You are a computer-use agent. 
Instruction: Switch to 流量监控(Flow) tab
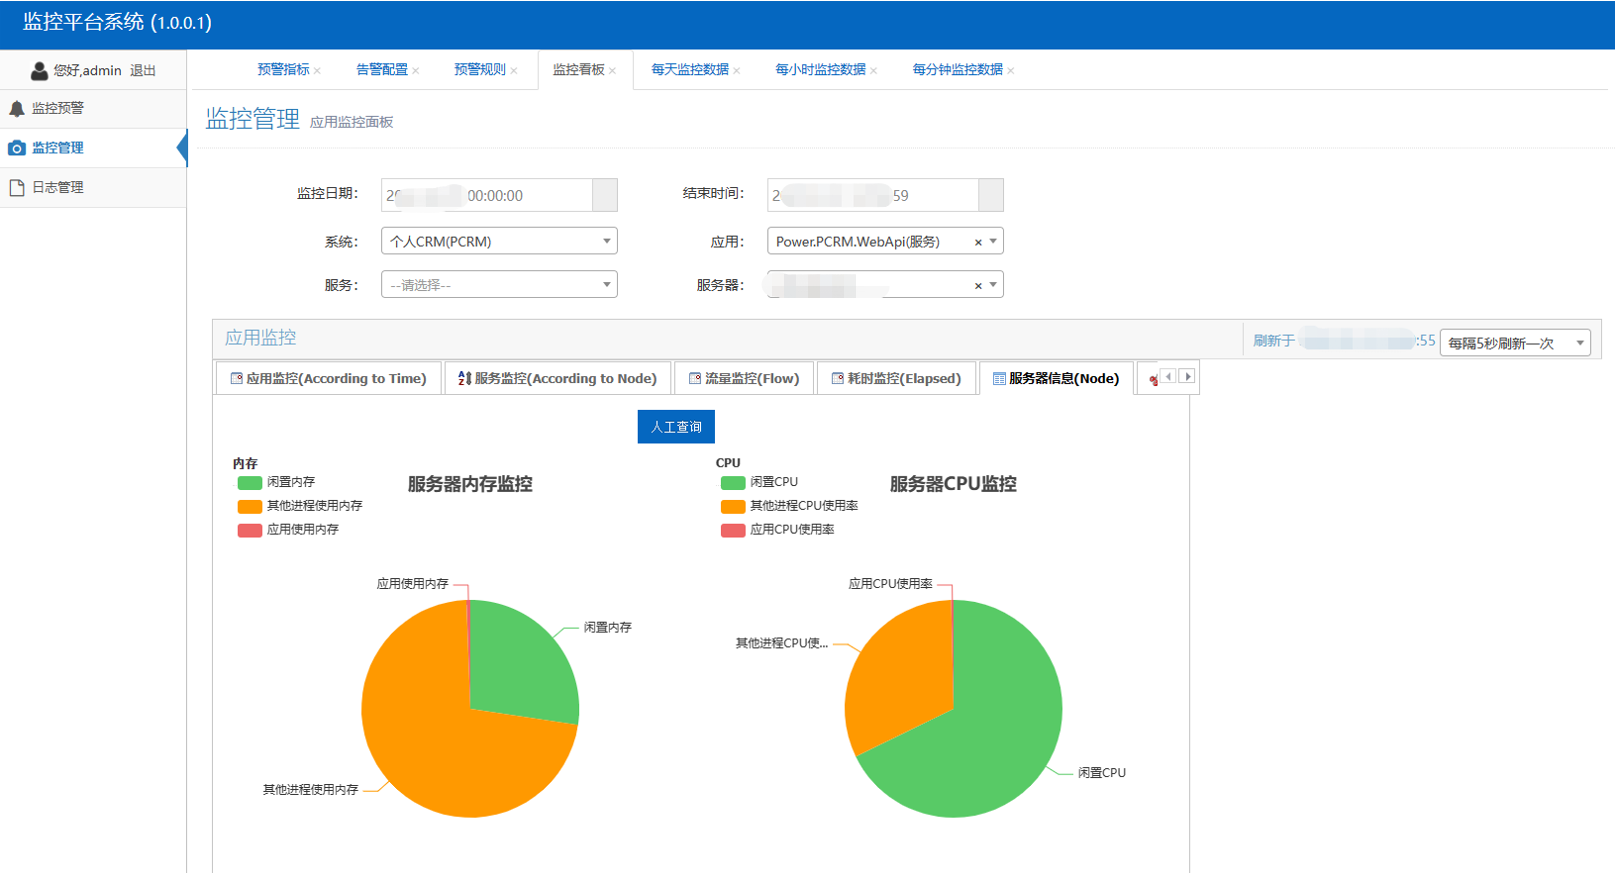click(x=744, y=379)
